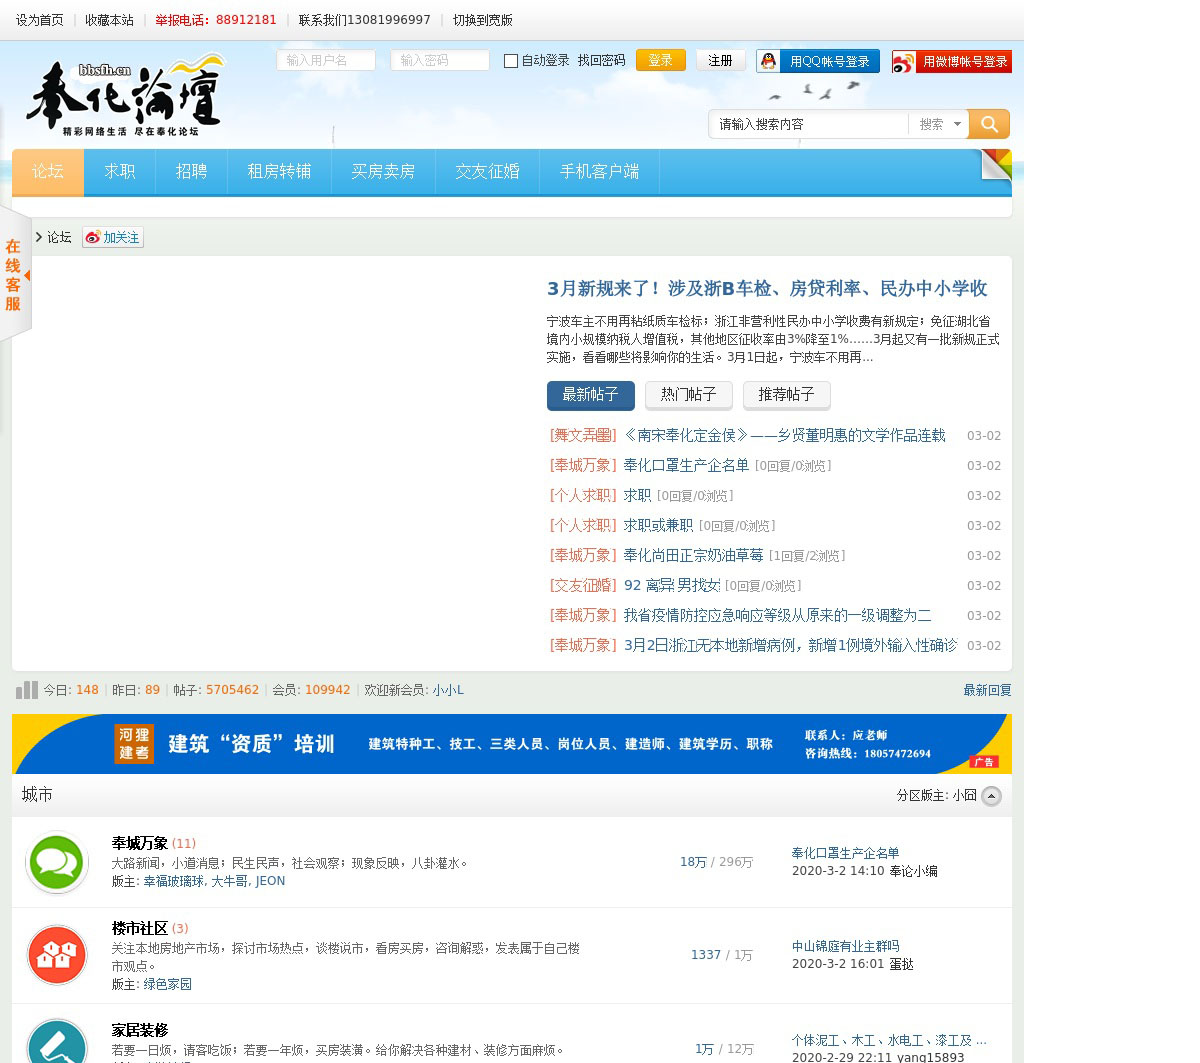The height and width of the screenshot is (1063, 1200).
Task: Switch to the 最新帖子 tab
Action: coord(591,395)
